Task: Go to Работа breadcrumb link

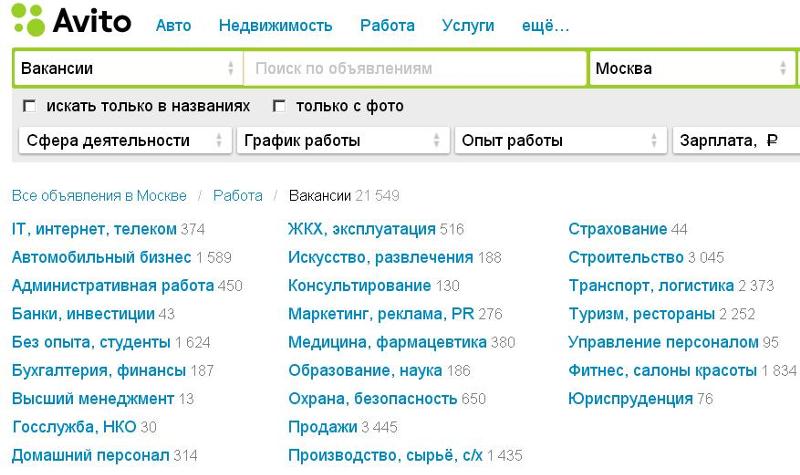Action: click(x=238, y=195)
